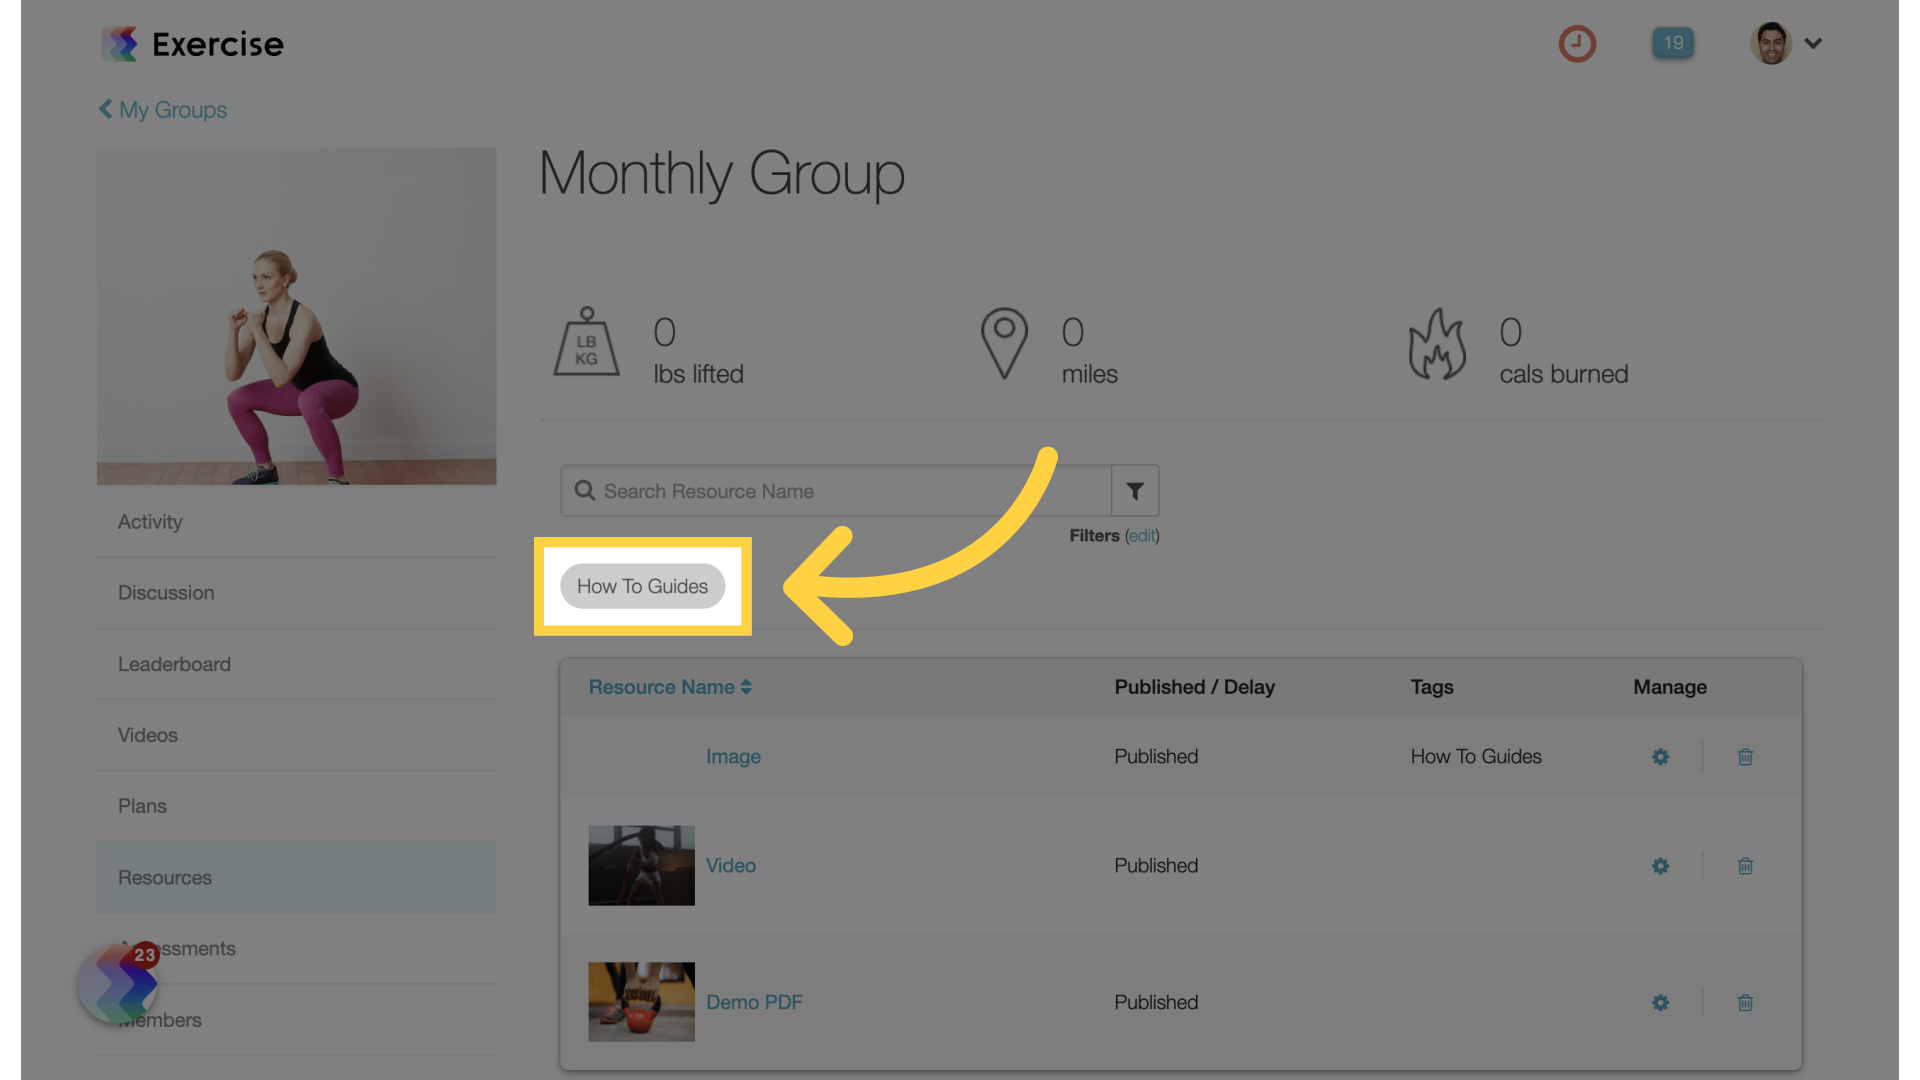The image size is (1920, 1080).
Task: Expand the notifications badge showing 19
Action: pyautogui.click(x=1673, y=42)
